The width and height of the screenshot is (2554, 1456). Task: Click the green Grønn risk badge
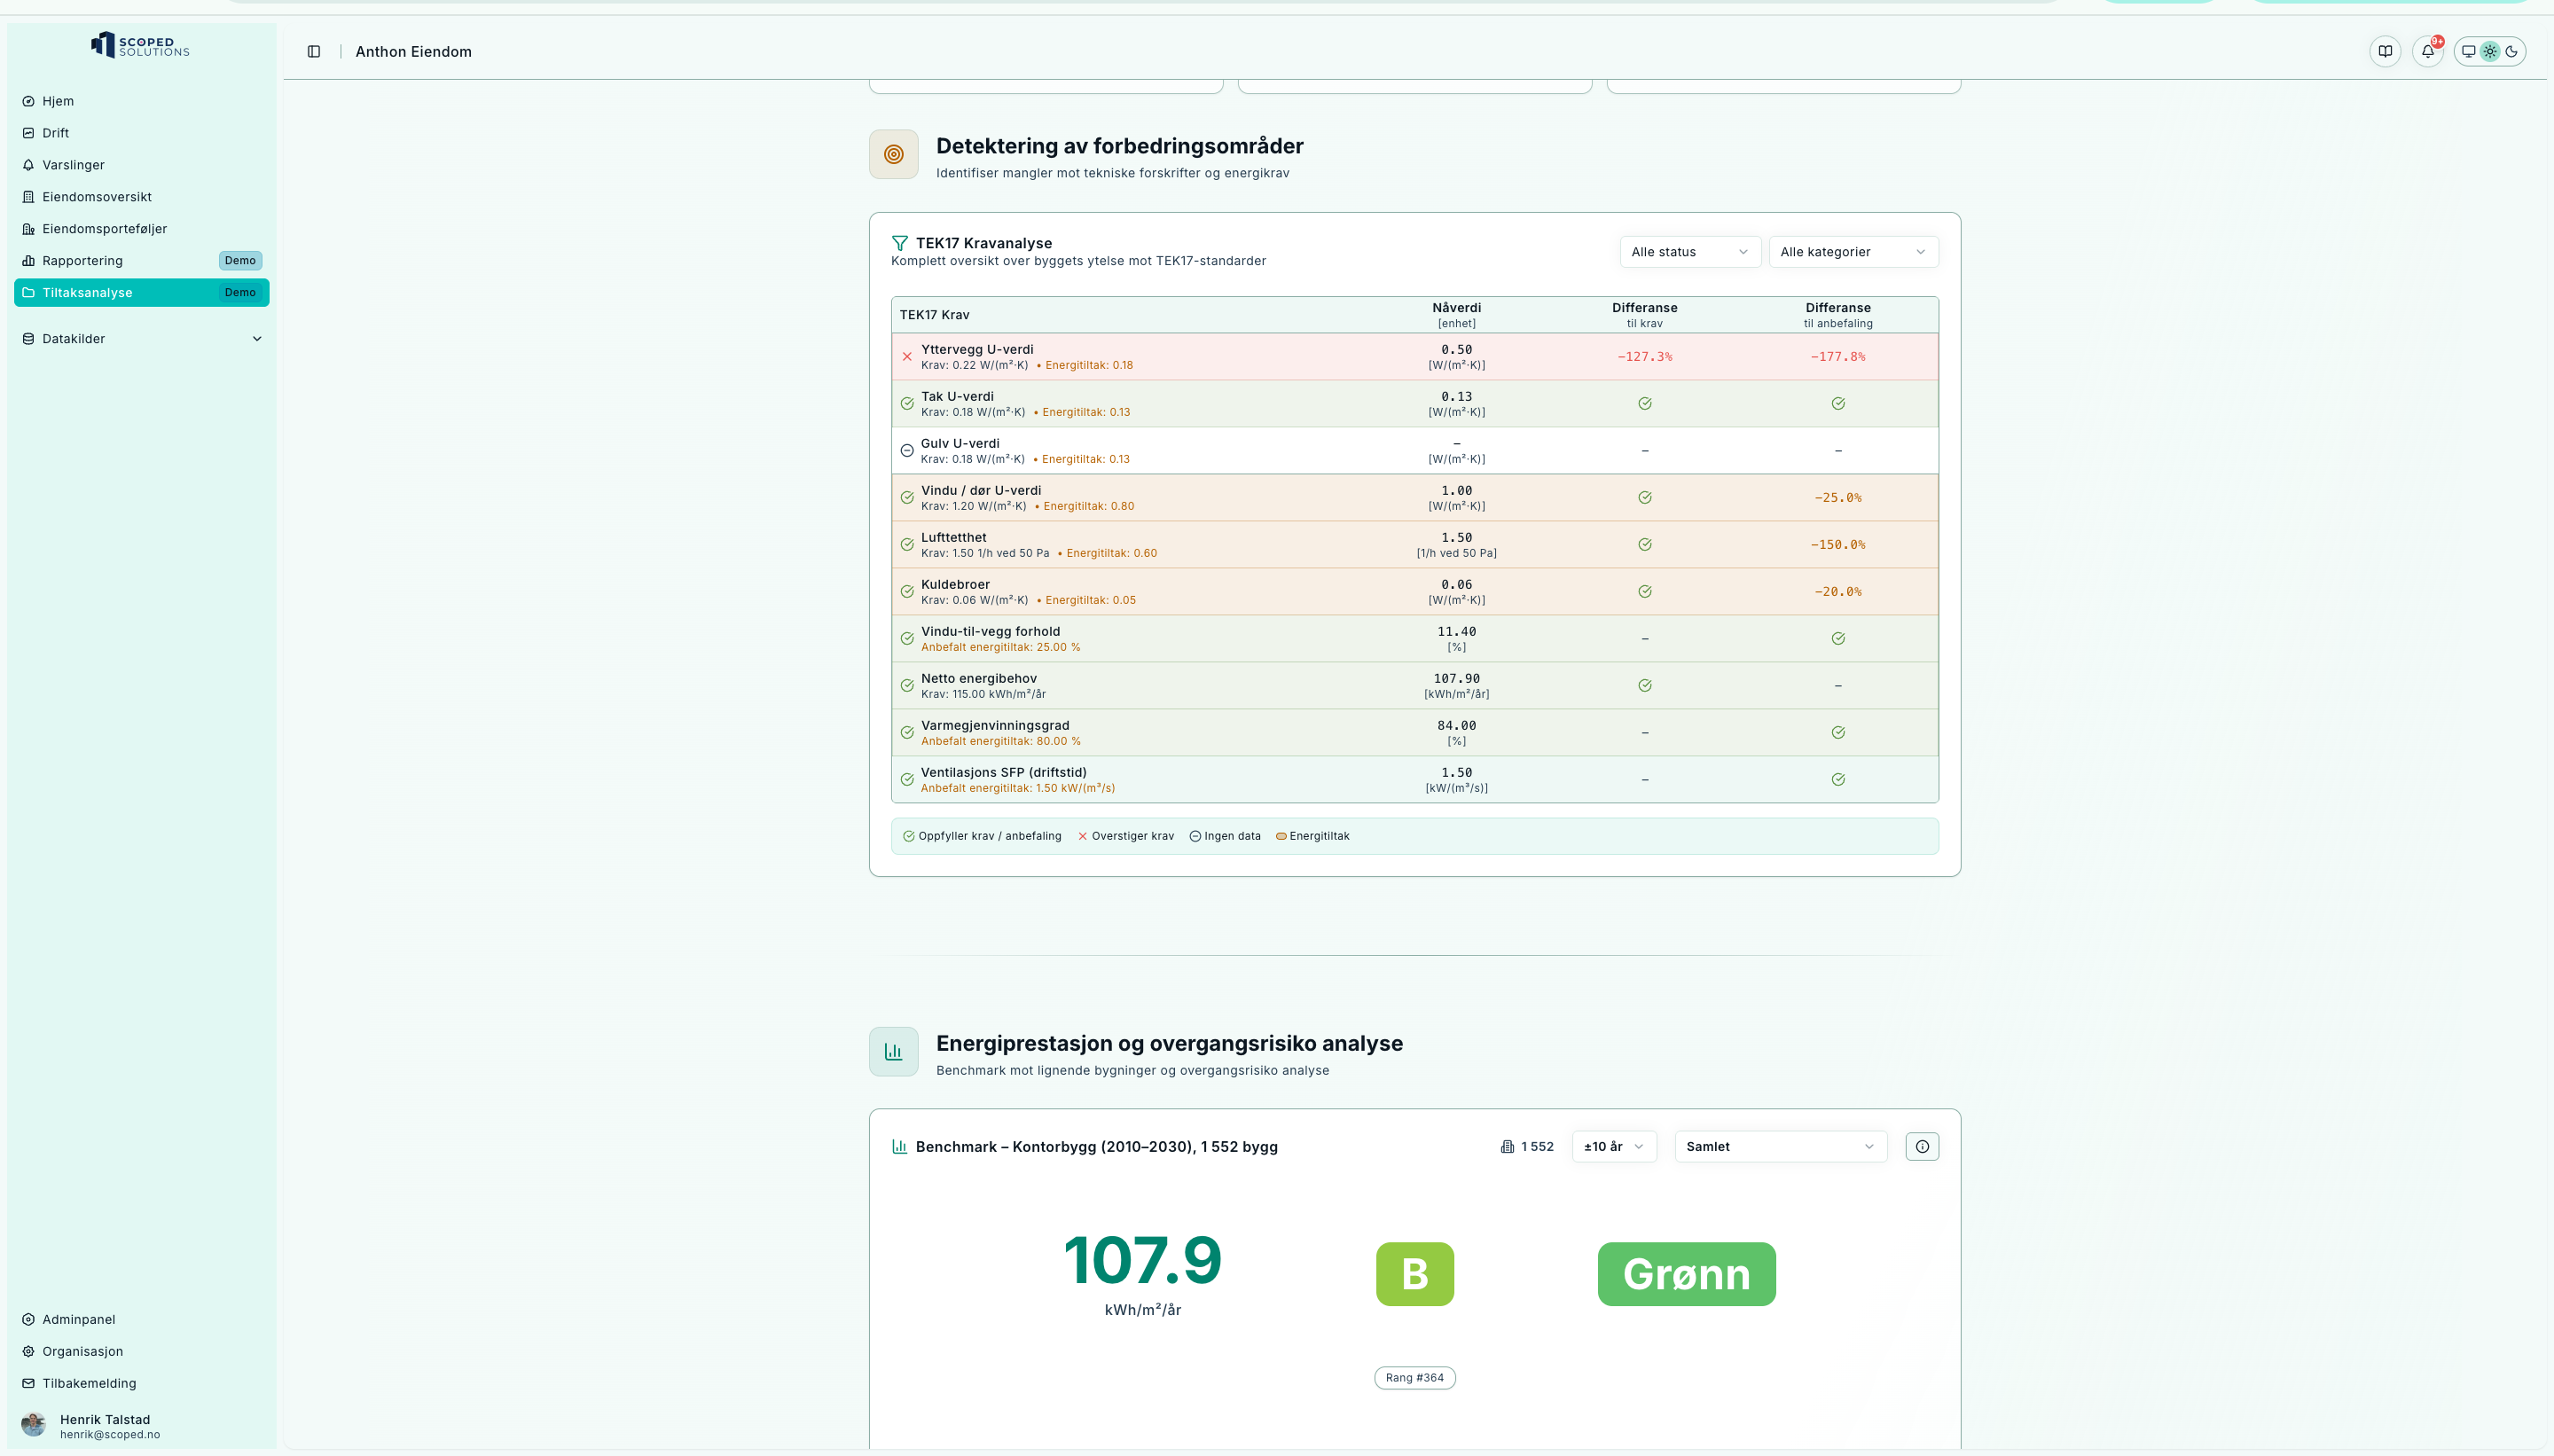[x=1686, y=1274]
